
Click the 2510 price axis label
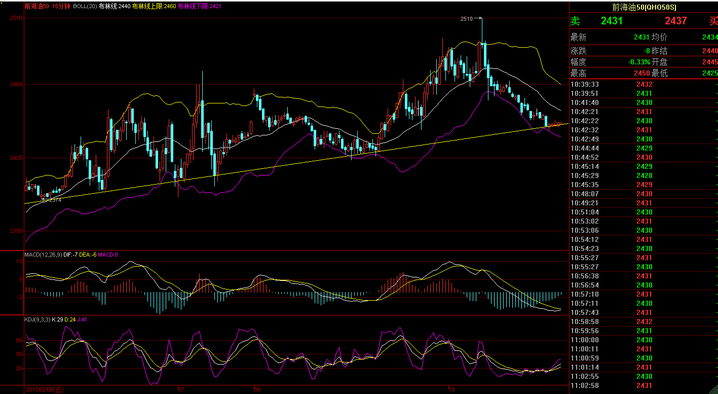[x=16, y=18]
